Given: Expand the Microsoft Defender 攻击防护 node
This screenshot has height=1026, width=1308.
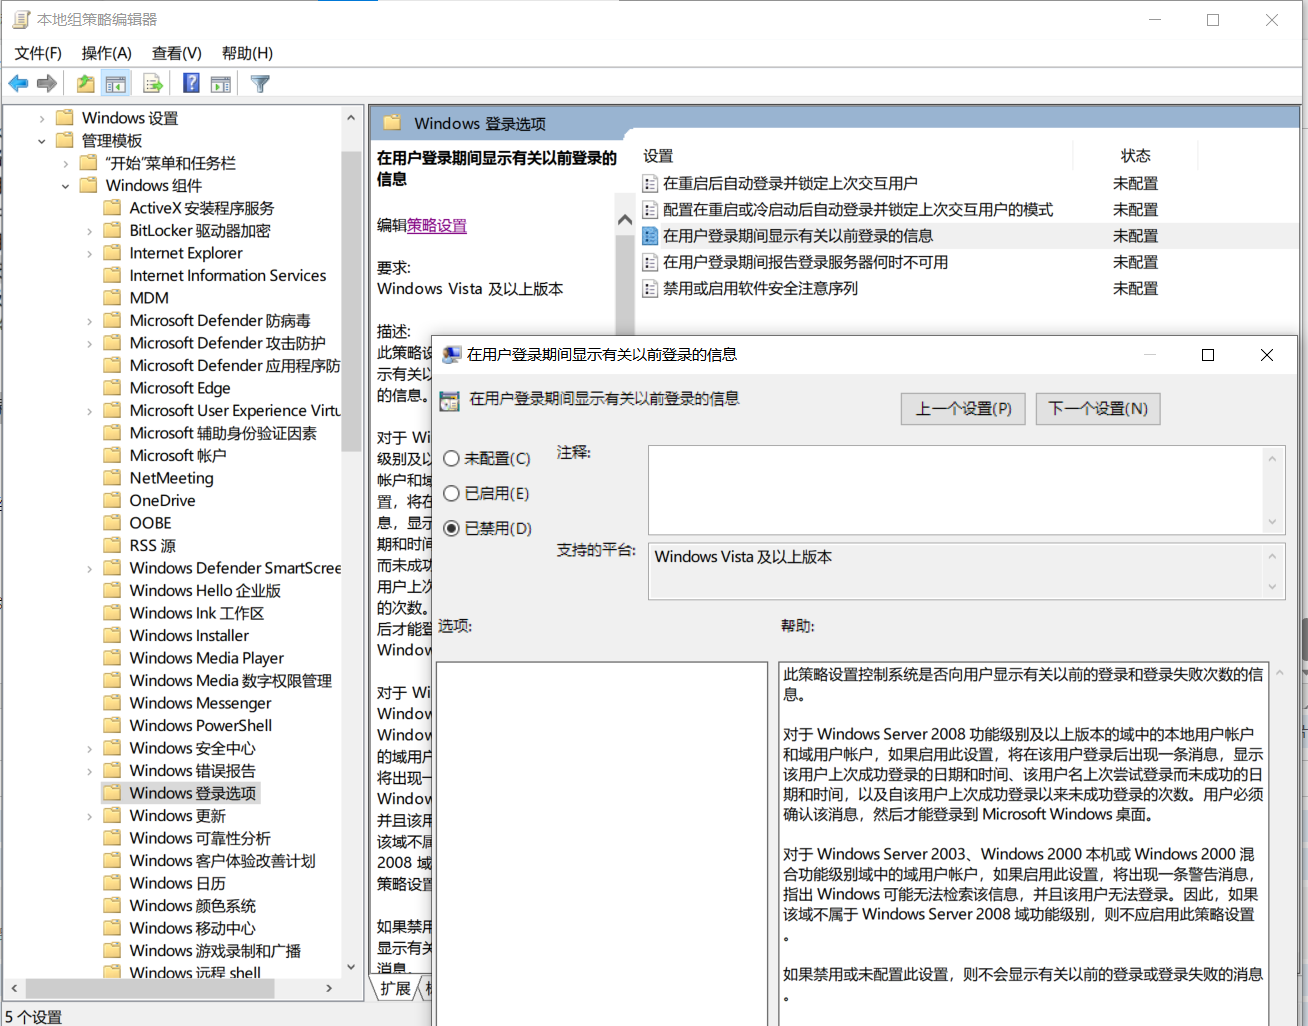Looking at the screenshot, I should [x=90, y=343].
